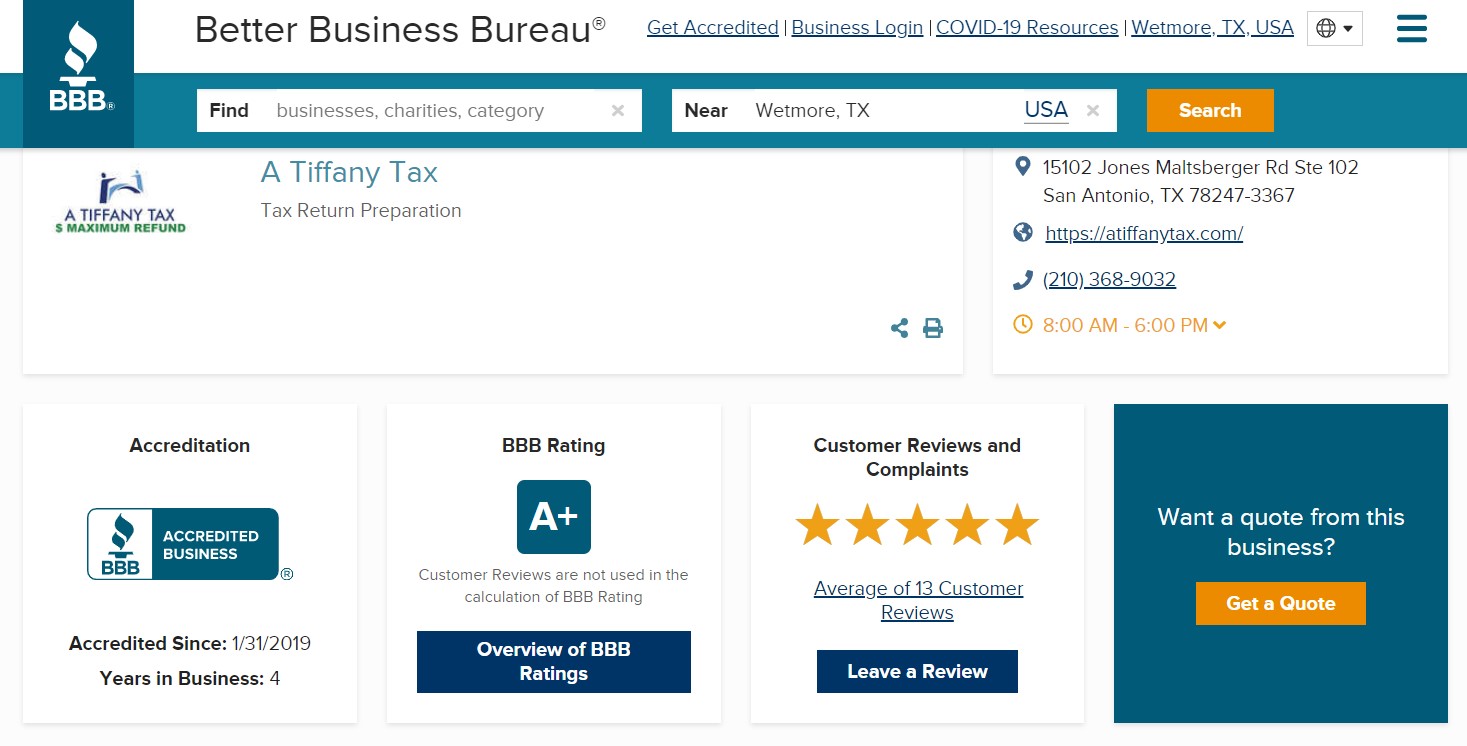This screenshot has height=746, width=1467.
Task: Click the orange Search button
Action: tap(1210, 110)
